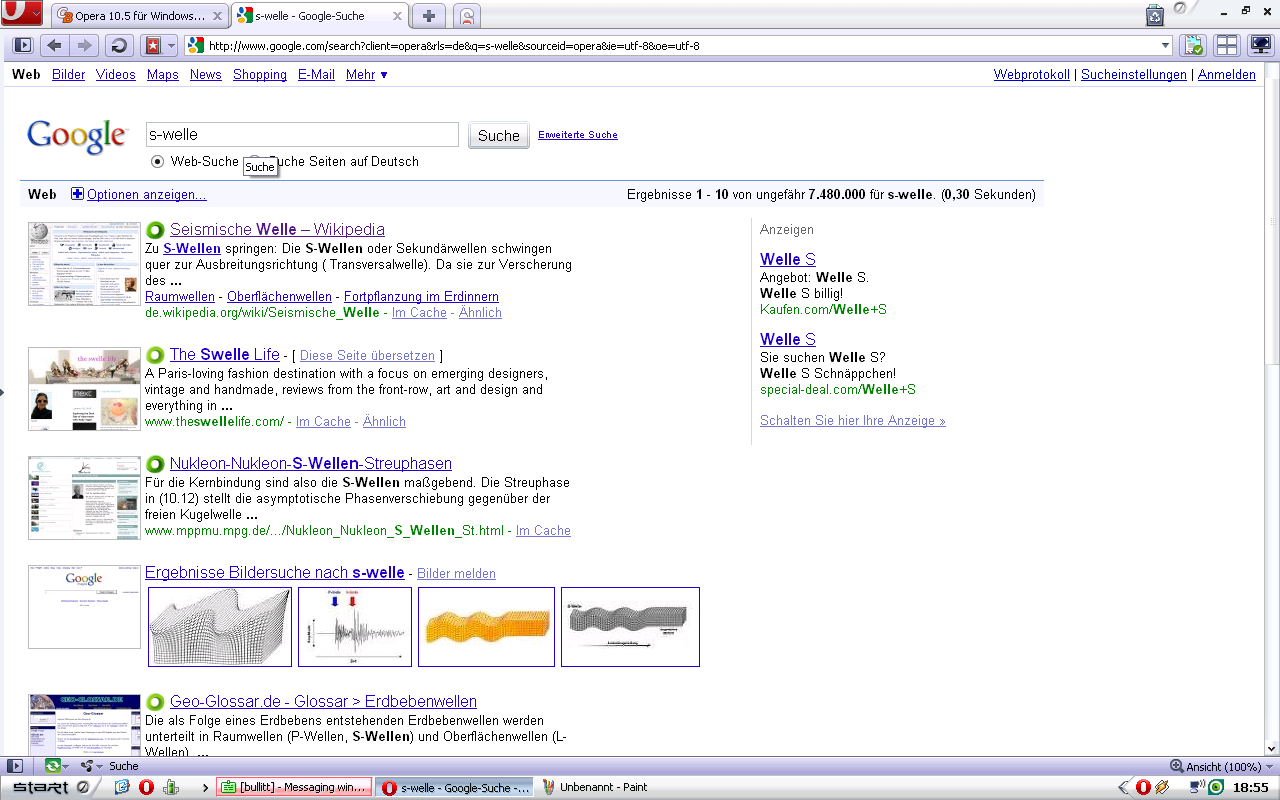Viewport: 1280px width, 800px height.
Task: Open The Swelle Life result link
Action: coord(225,354)
